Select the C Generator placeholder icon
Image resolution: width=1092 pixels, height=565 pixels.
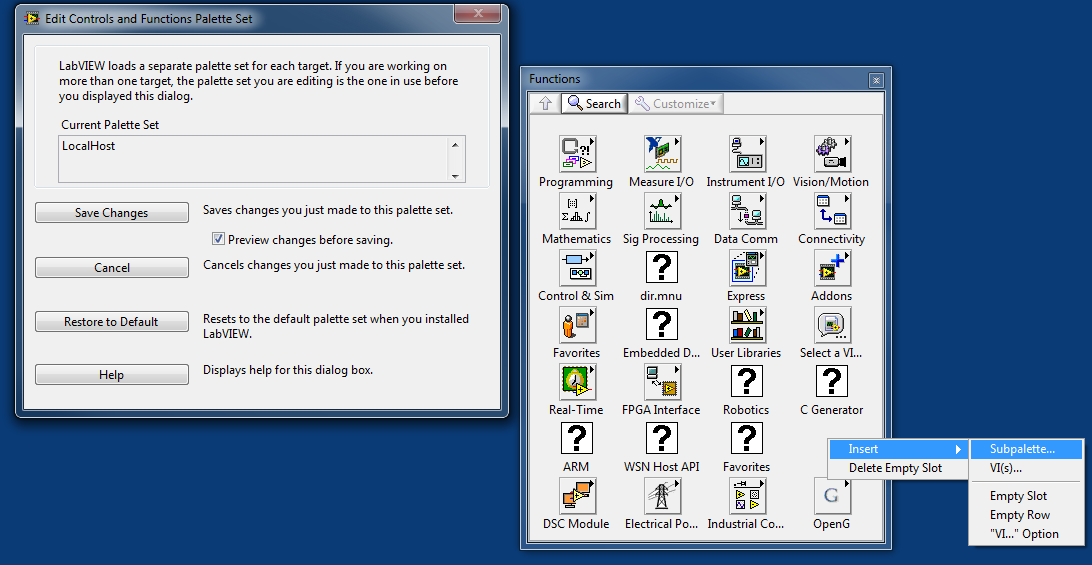(x=832, y=382)
